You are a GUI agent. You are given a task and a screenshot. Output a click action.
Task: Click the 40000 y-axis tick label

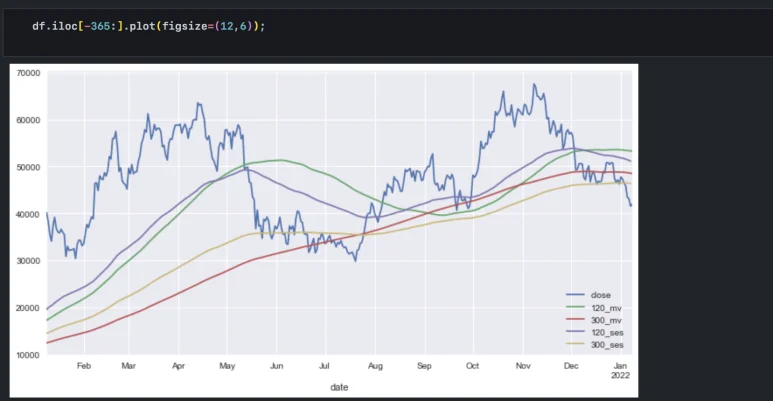[x=27, y=214]
